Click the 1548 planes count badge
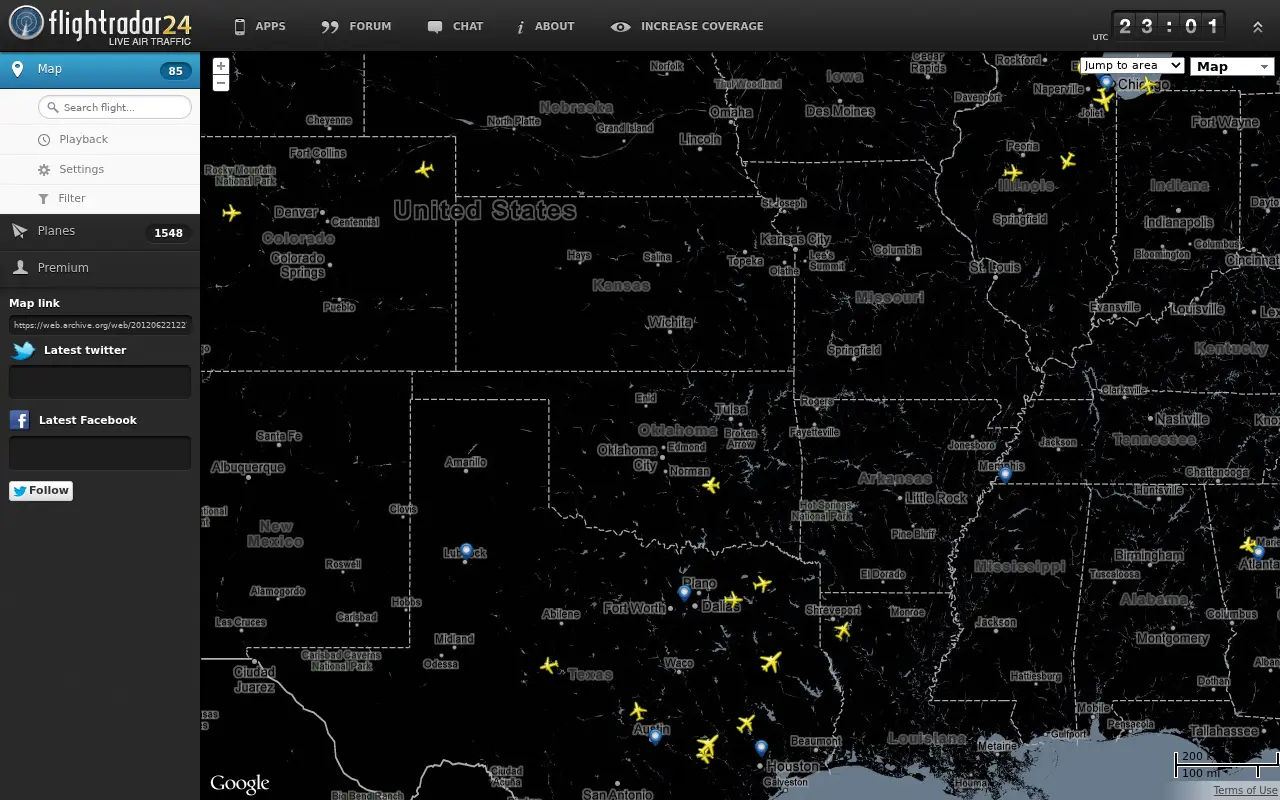The width and height of the screenshot is (1280, 800). 168,233
